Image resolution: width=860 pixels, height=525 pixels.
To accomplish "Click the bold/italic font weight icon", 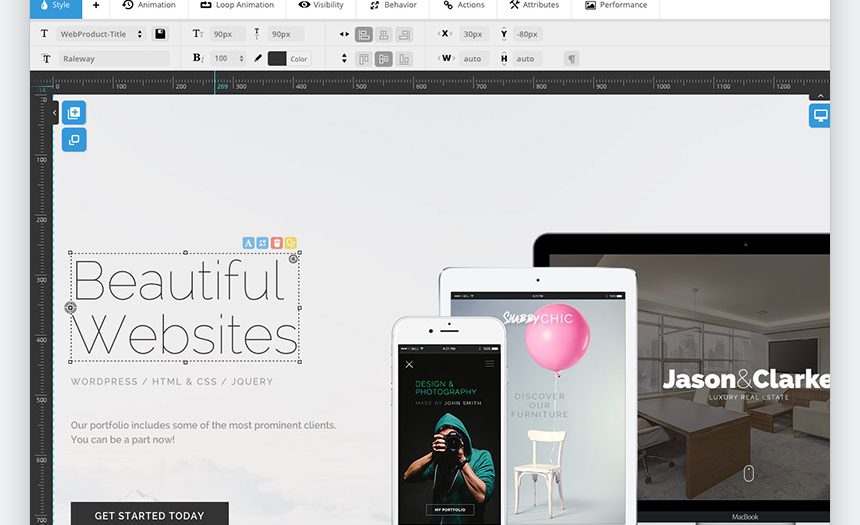I will pos(198,58).
